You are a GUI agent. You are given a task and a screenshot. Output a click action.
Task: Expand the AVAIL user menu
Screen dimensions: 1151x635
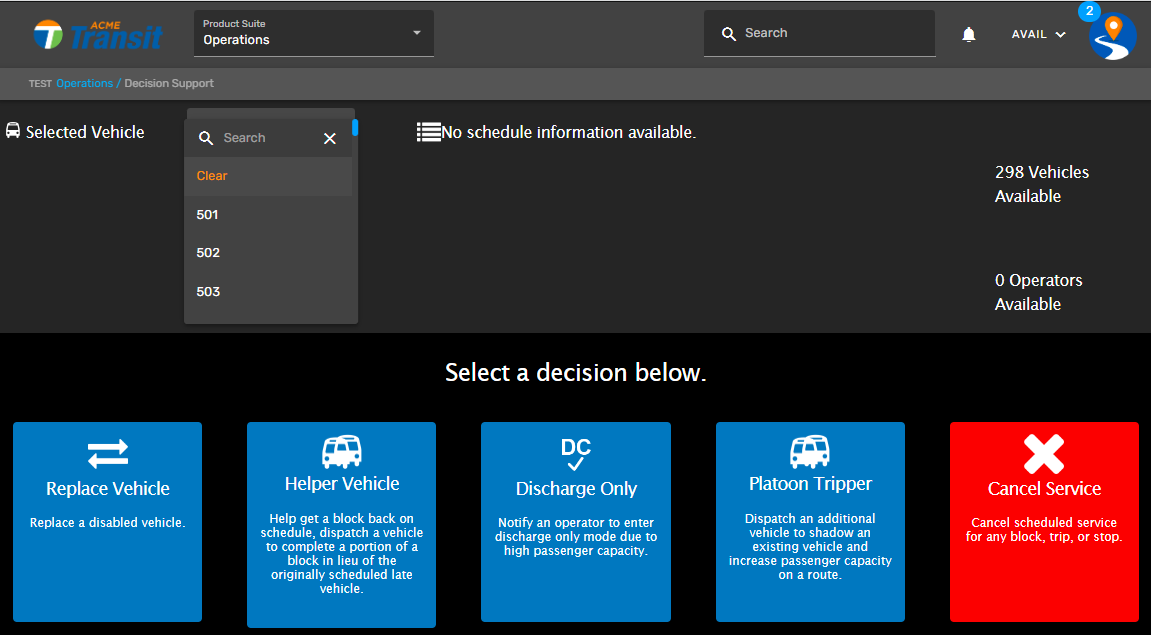click(x=1038, y=35)
